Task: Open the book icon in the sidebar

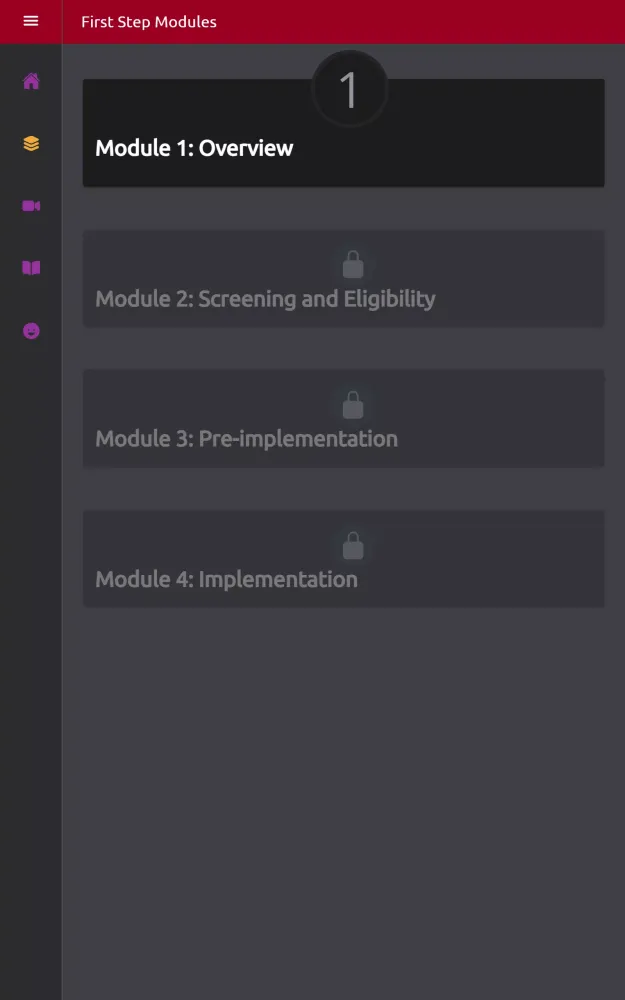Action: tap(30, 268)
